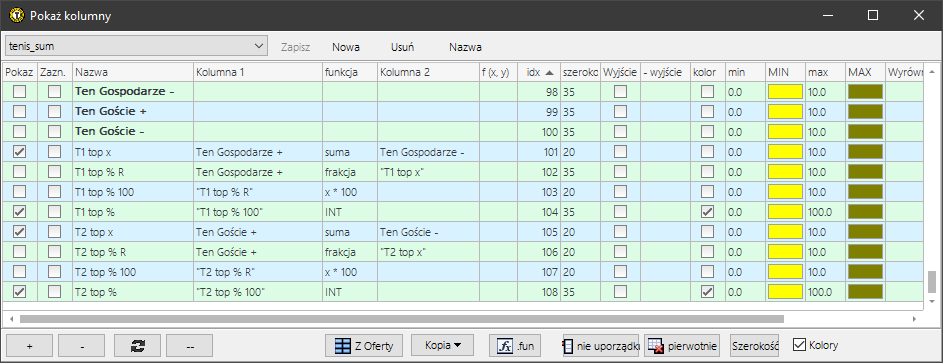This screenshot has height=363, width=943.
Task: Click idx value 103
Action: (539, 192)
